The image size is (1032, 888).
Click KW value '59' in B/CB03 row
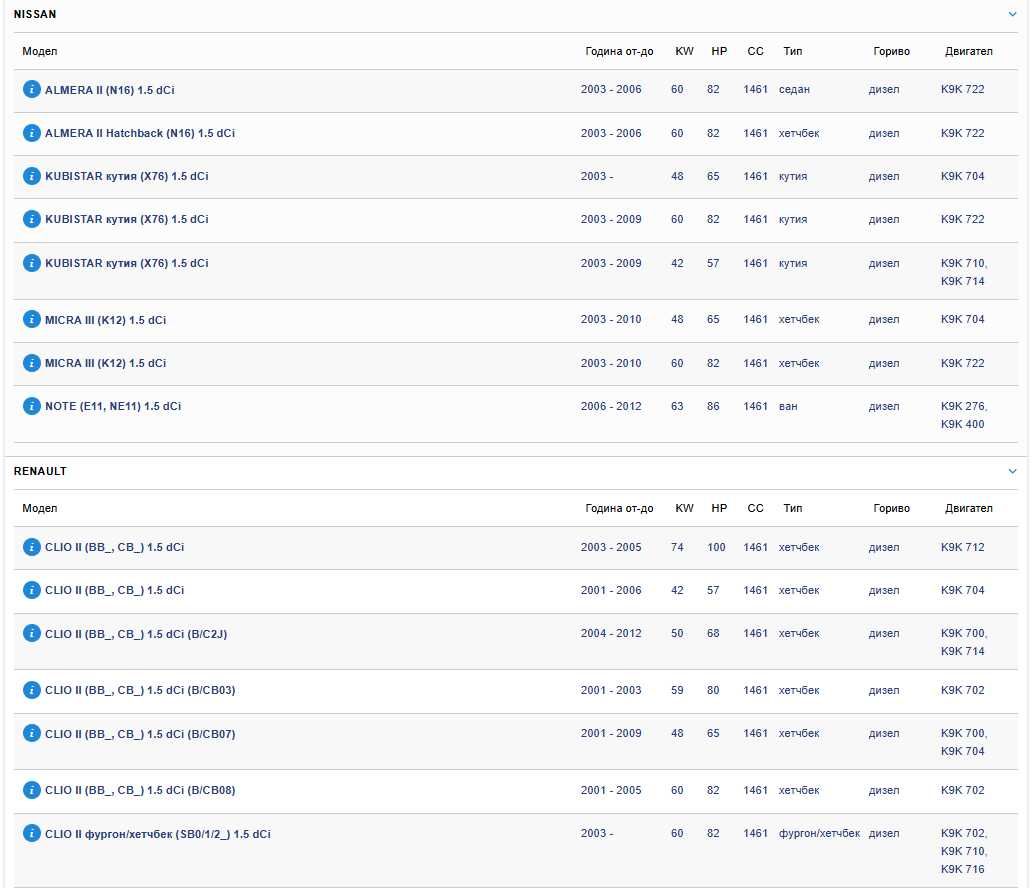(x=677, y=690)
